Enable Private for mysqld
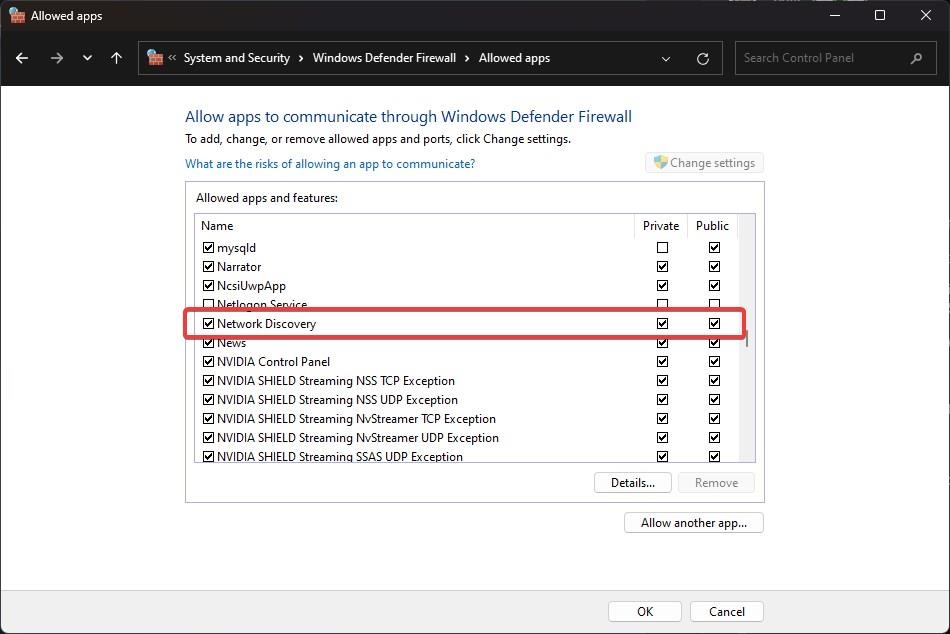 coord(662,247)
